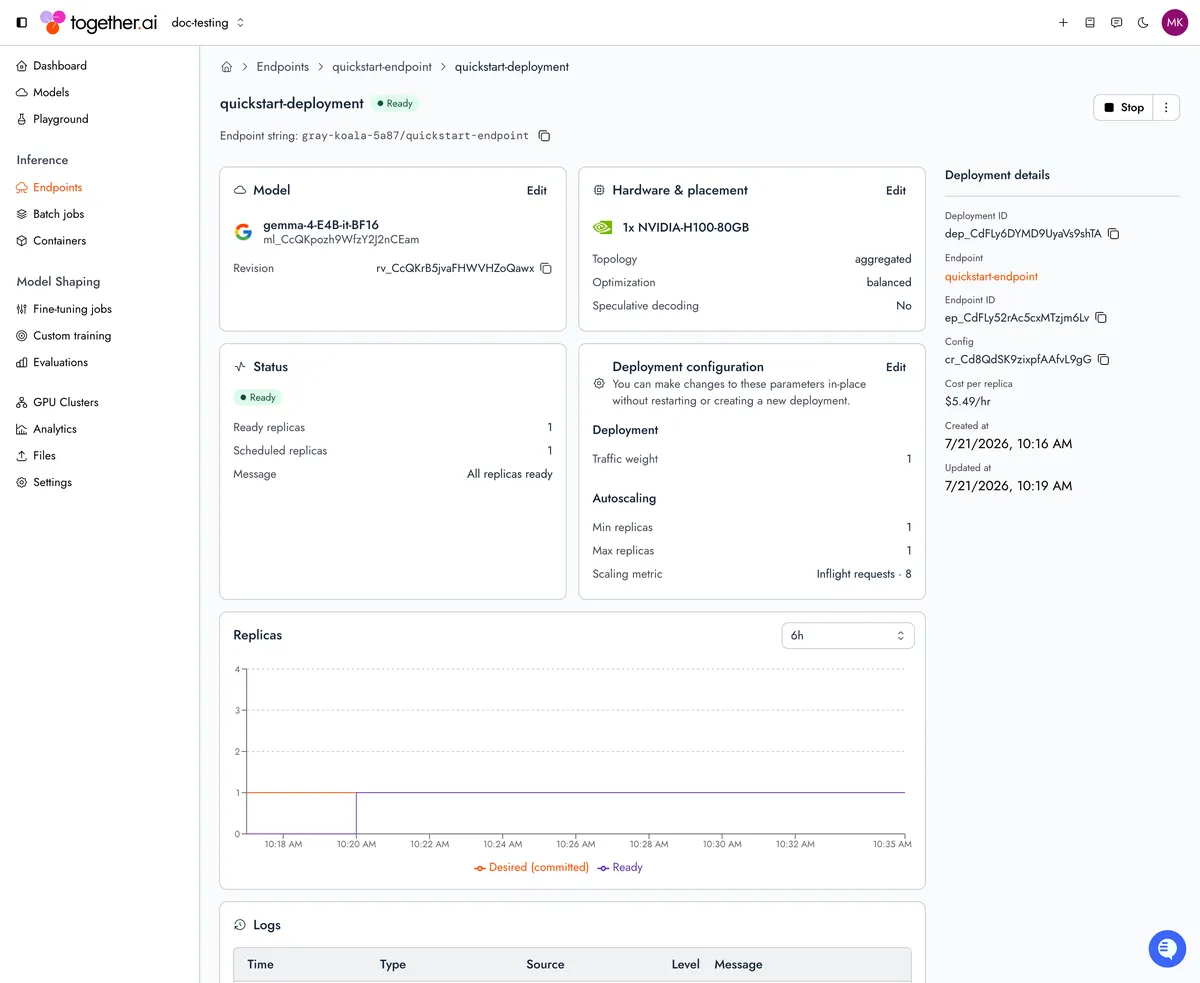This screenshot has height=983, width=1200.
Task: Click the Ready badge in Status card
Action: 258,397
